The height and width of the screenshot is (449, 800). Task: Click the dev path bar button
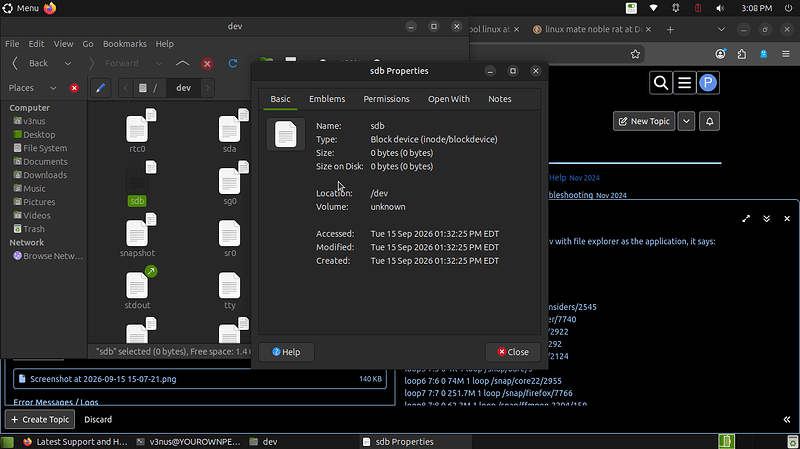tap(184, 88)
